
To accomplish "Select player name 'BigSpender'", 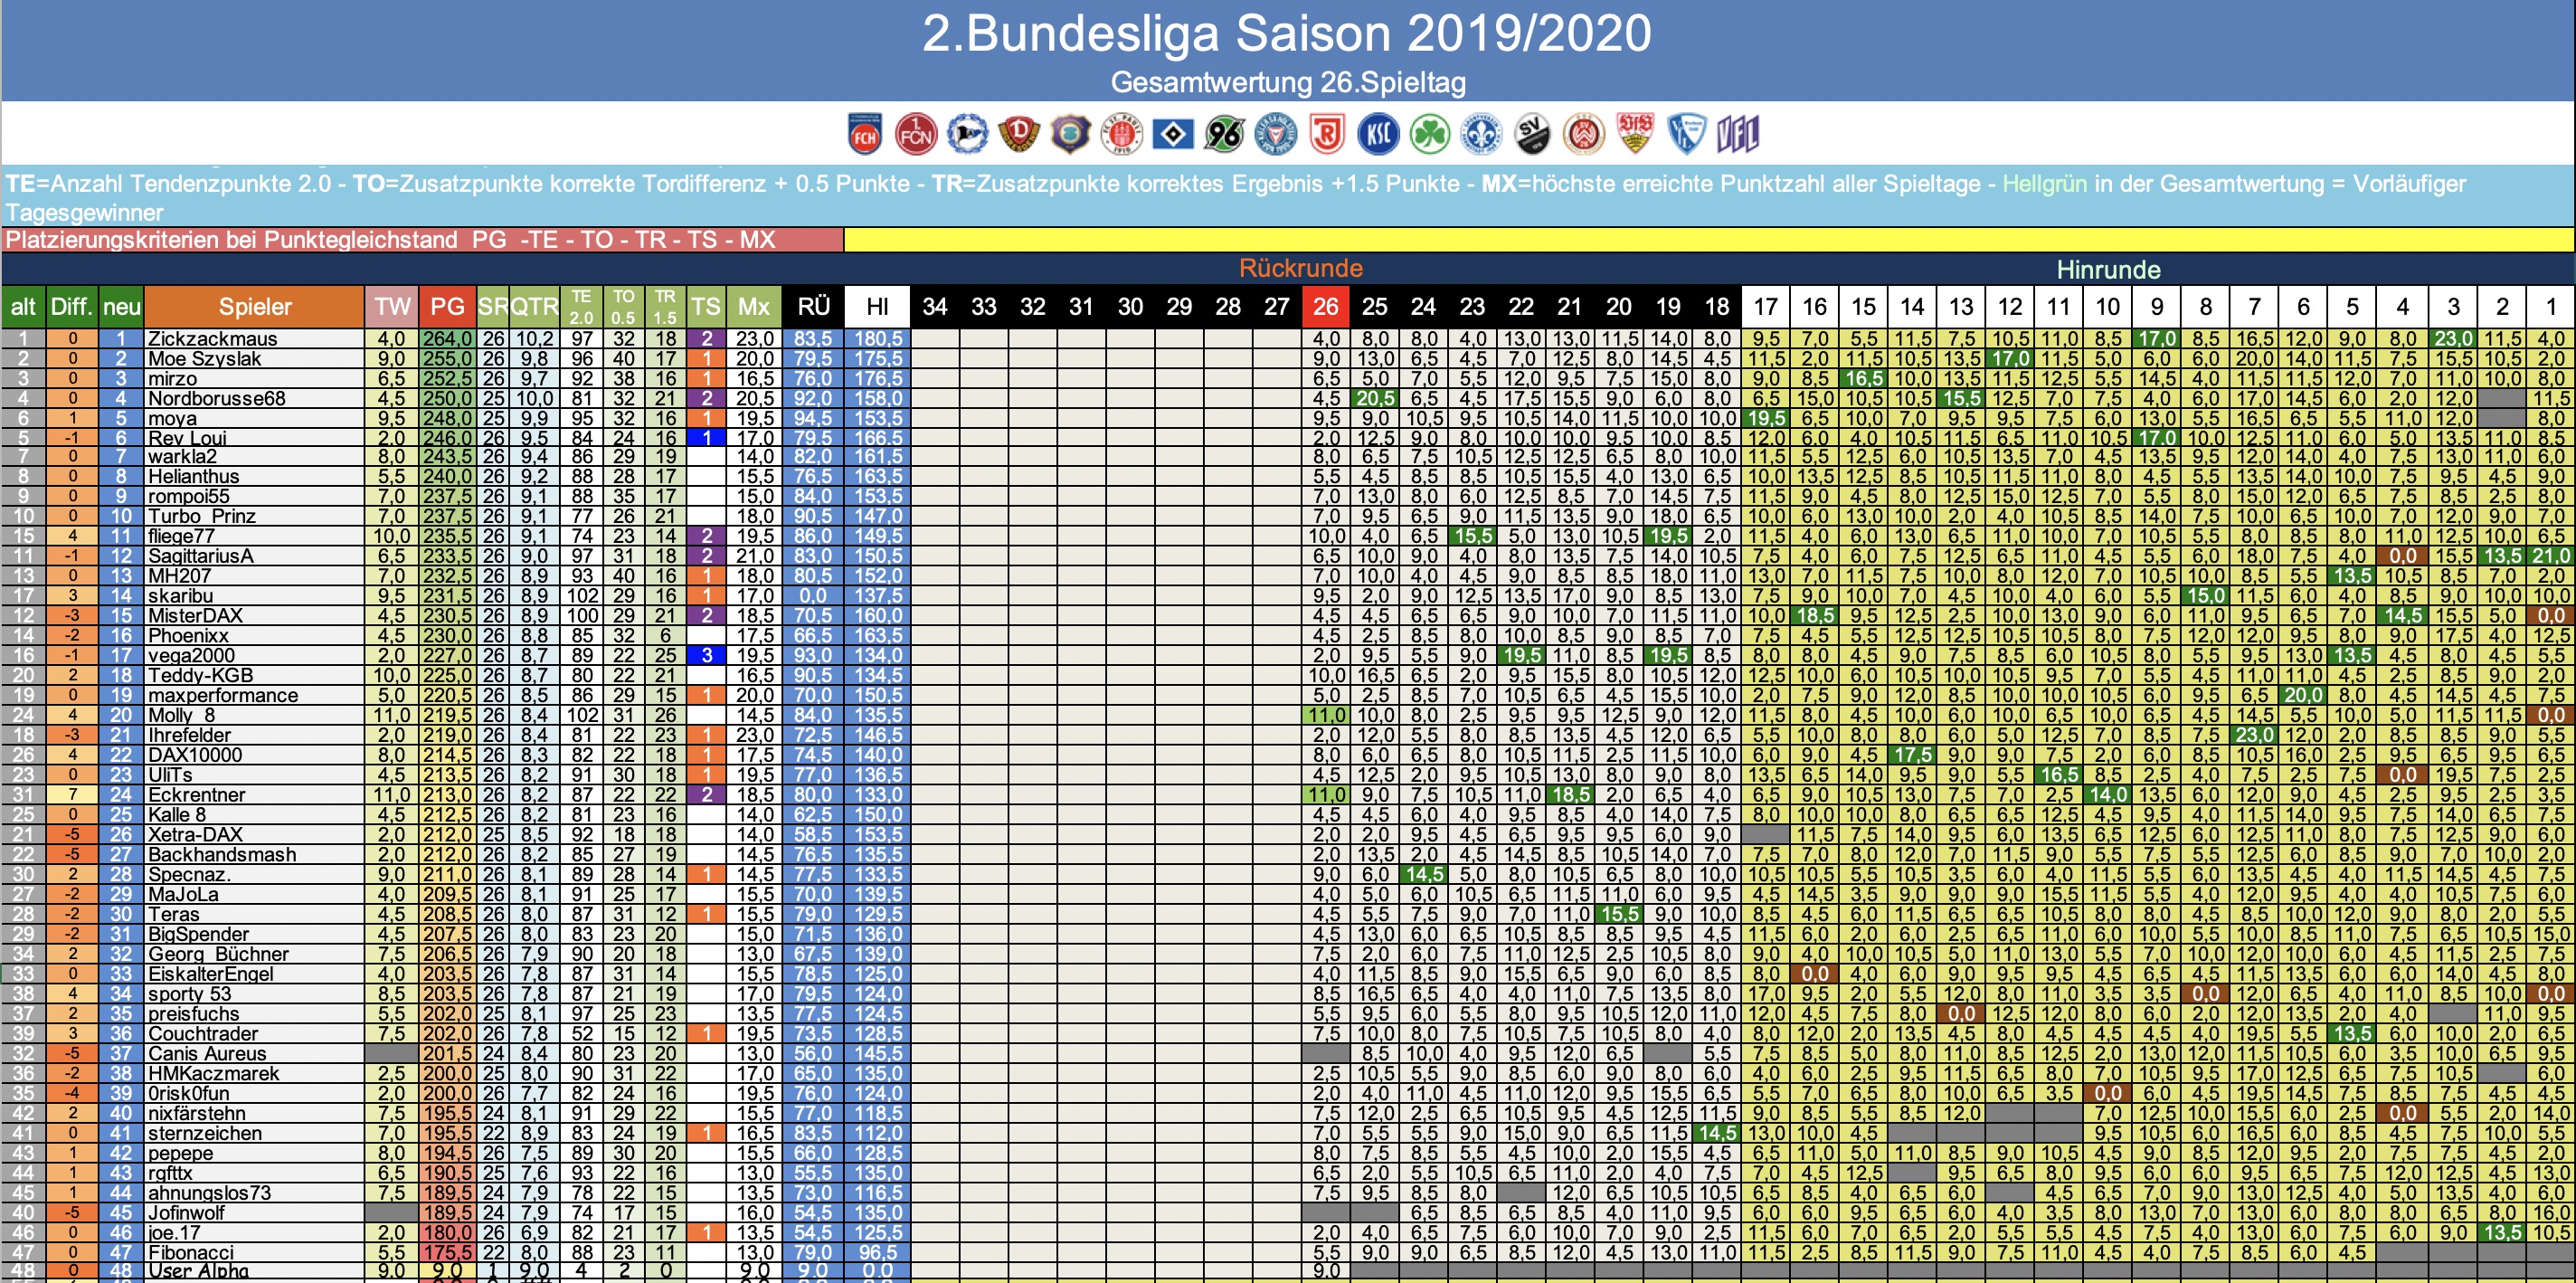I will [199, 934].
